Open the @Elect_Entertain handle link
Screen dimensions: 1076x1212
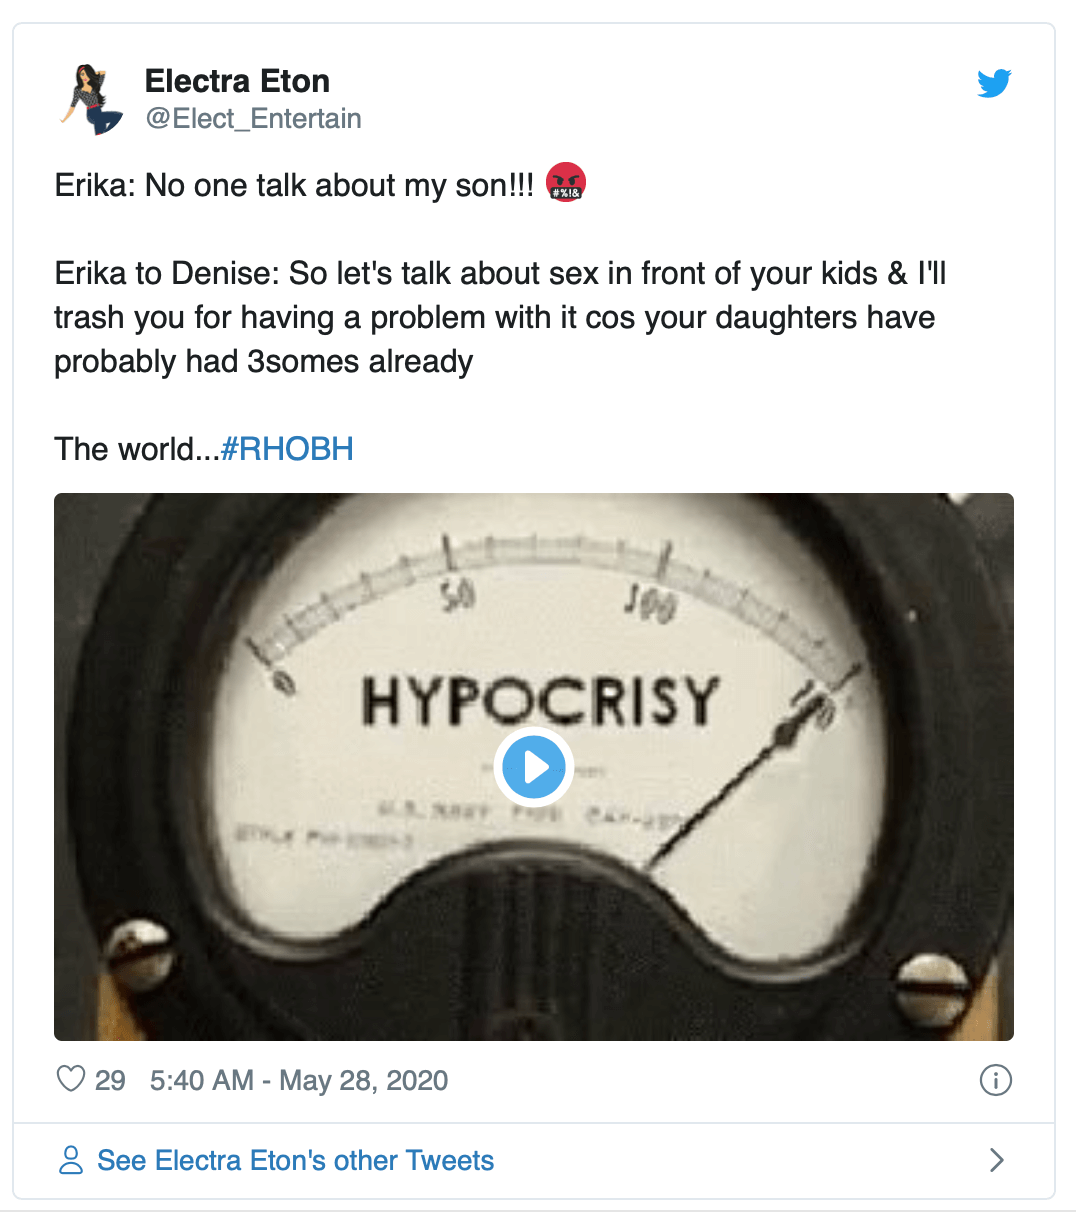pos(253,119)
